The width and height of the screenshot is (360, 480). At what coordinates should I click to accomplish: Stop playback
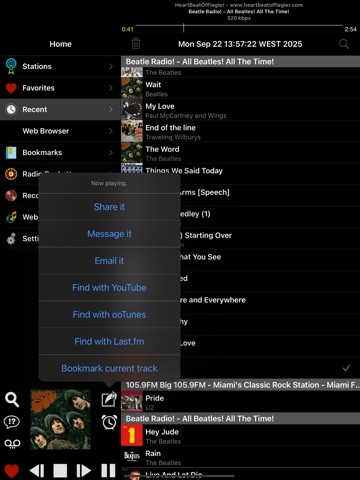point(60,471)
